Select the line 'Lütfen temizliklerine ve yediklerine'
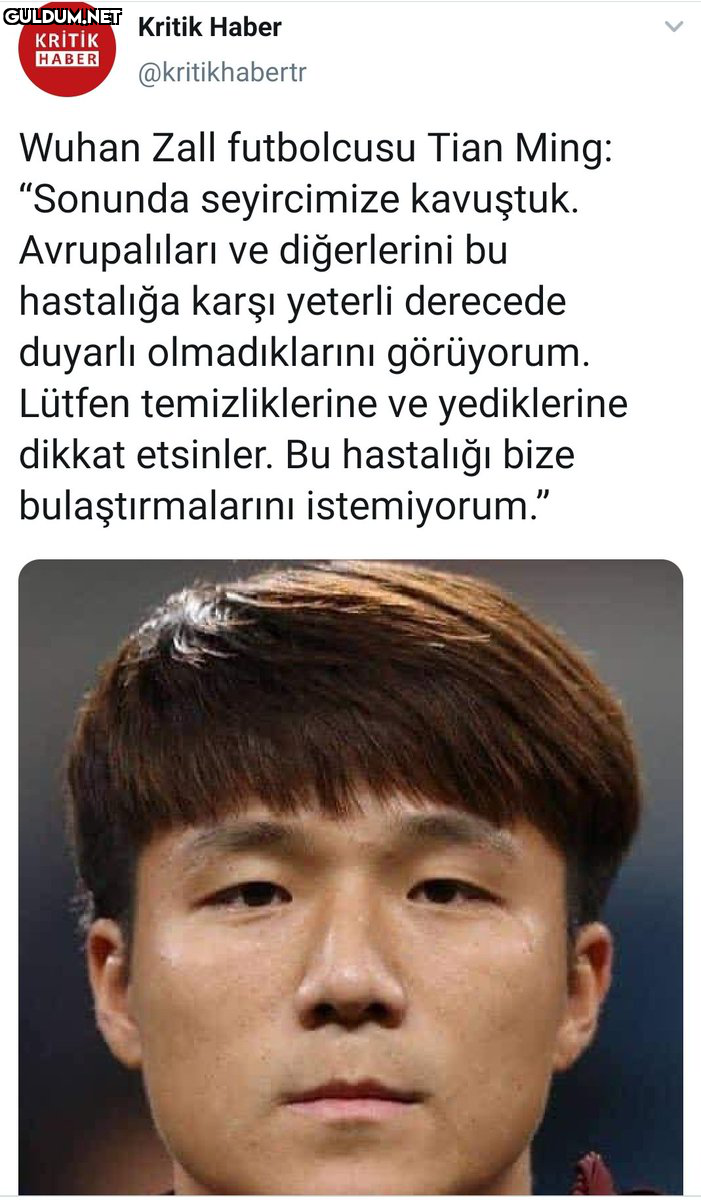Image resolution: width=701 pixels, height=1200 pixels. click(323, 404)
